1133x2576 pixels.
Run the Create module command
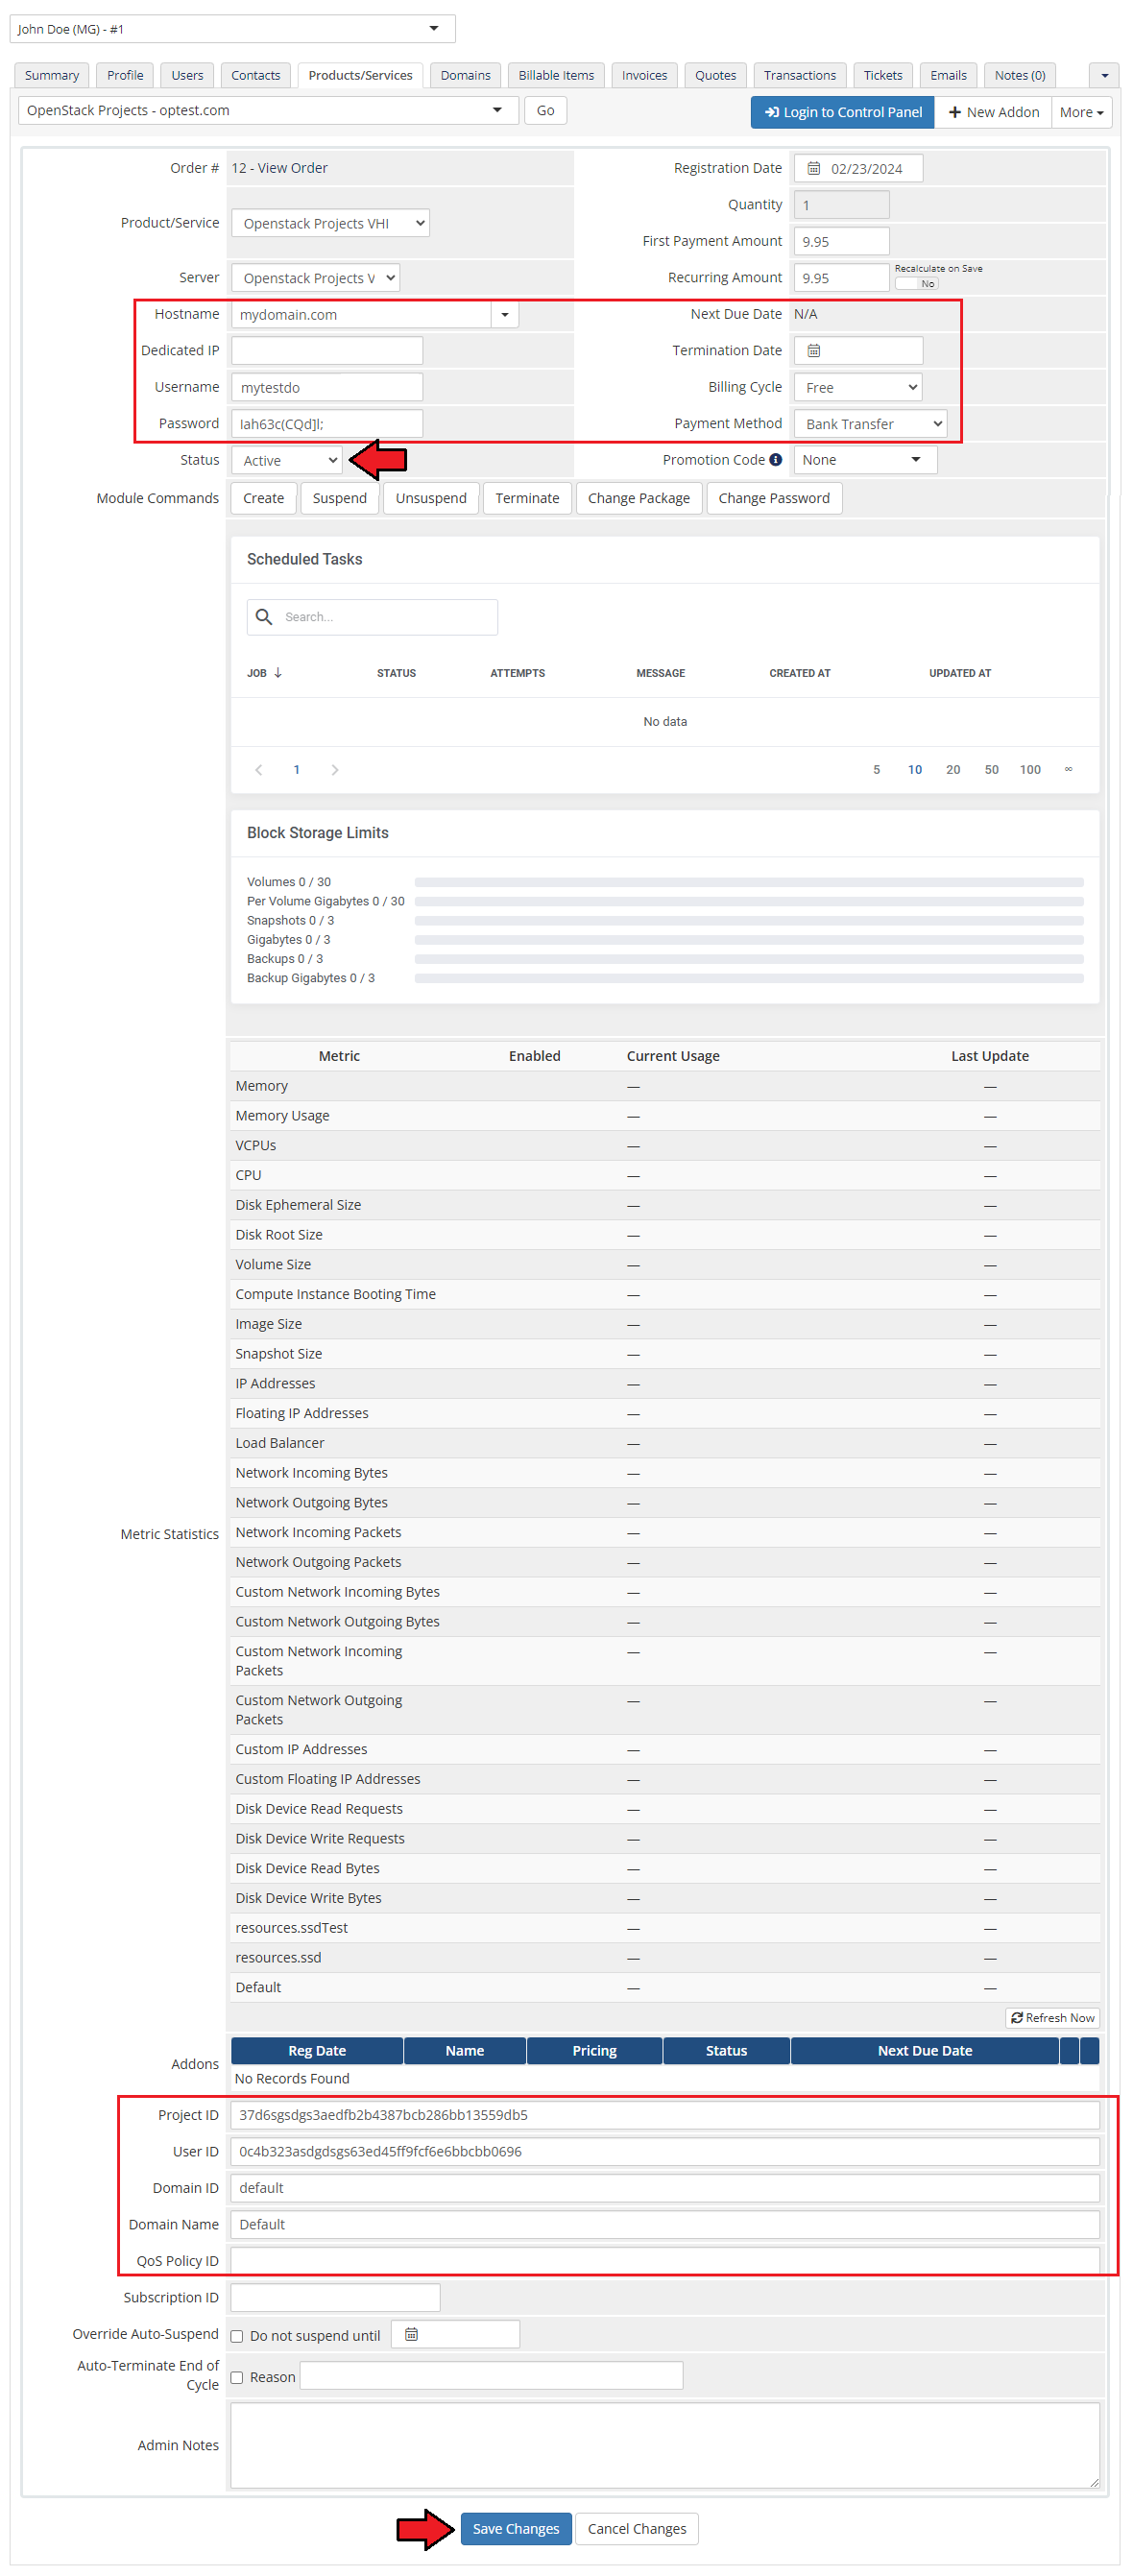[x=263, y=498]
